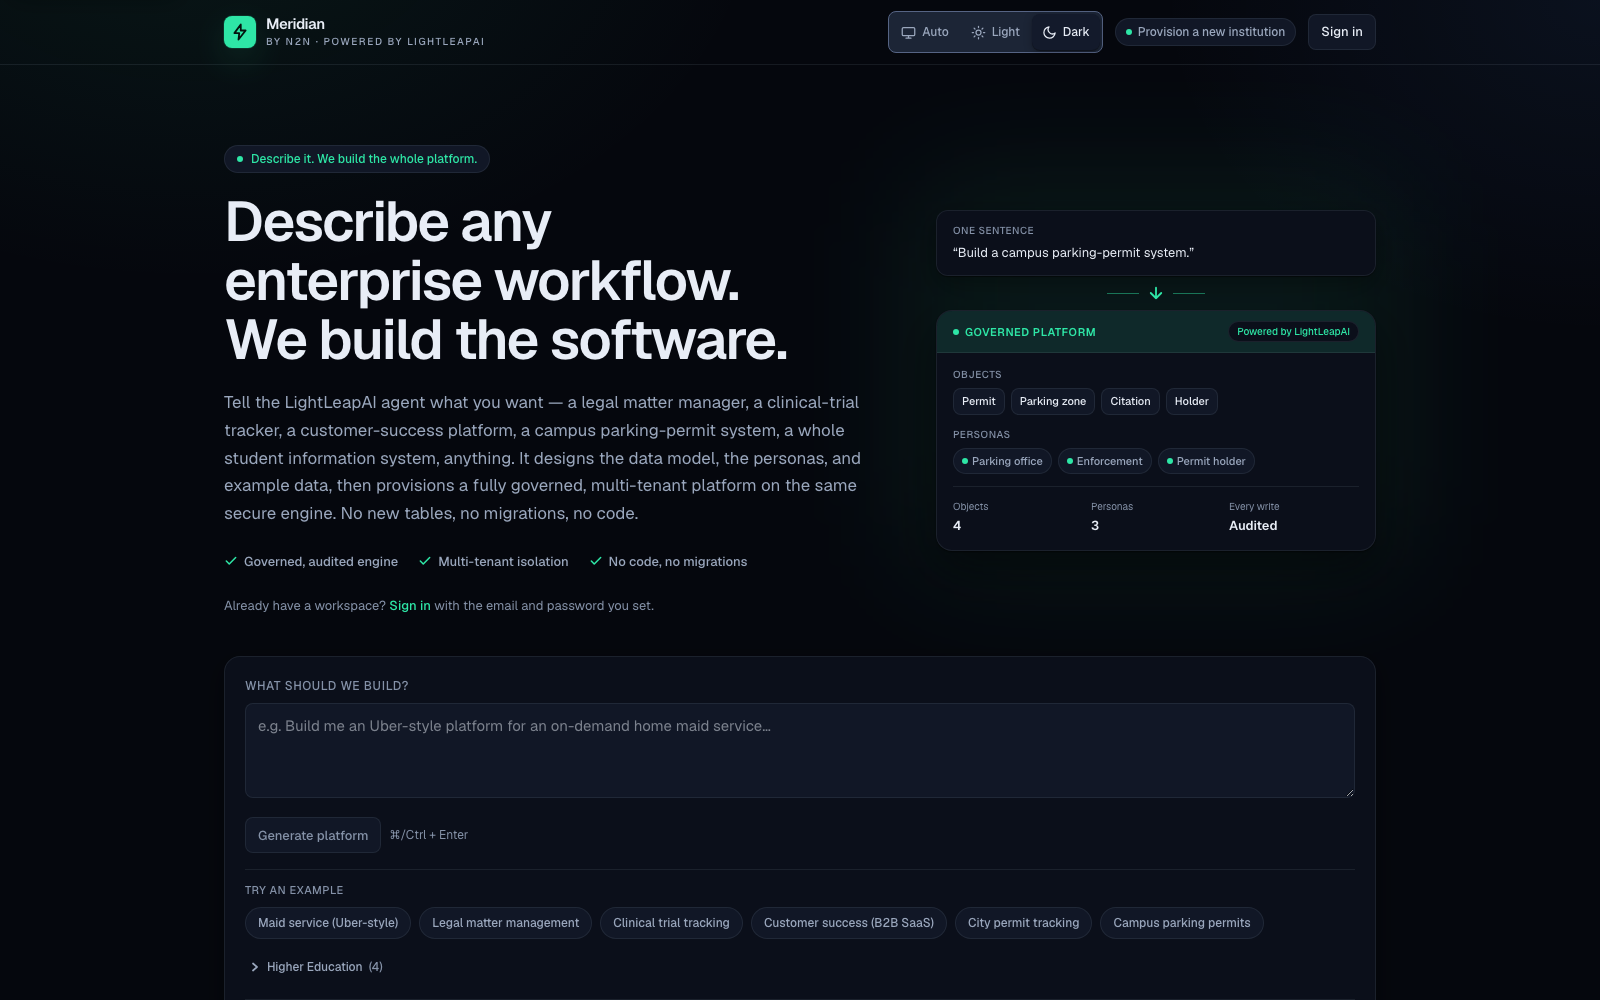This screenshot has width=1600, height=1000.
Task: Click the Citation object chip
Action: 1130,401
